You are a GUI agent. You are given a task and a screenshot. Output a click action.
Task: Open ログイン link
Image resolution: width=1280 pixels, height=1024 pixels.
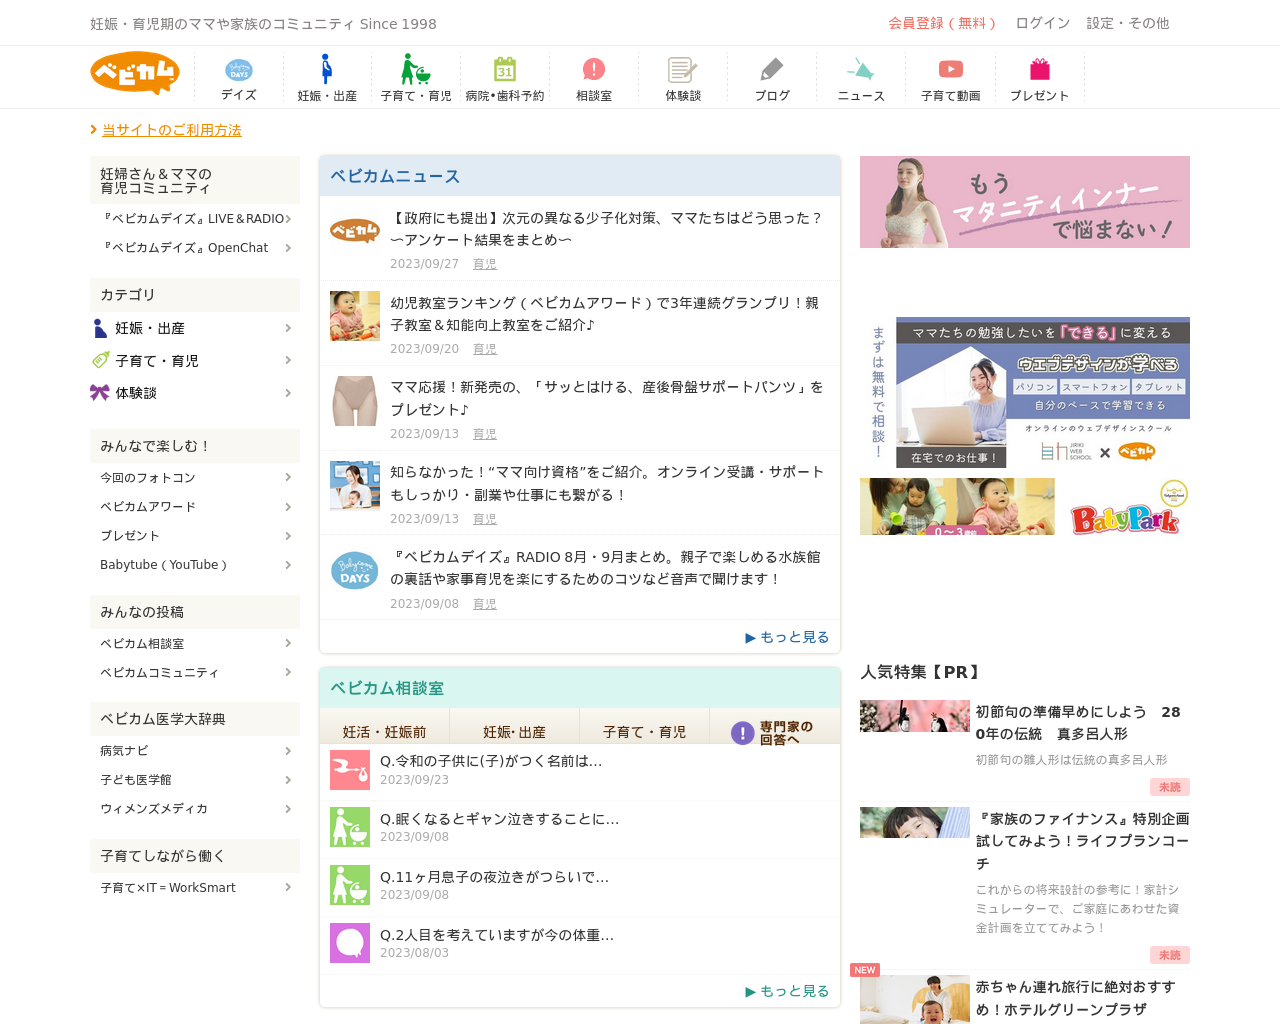[x=1043, y=23]
